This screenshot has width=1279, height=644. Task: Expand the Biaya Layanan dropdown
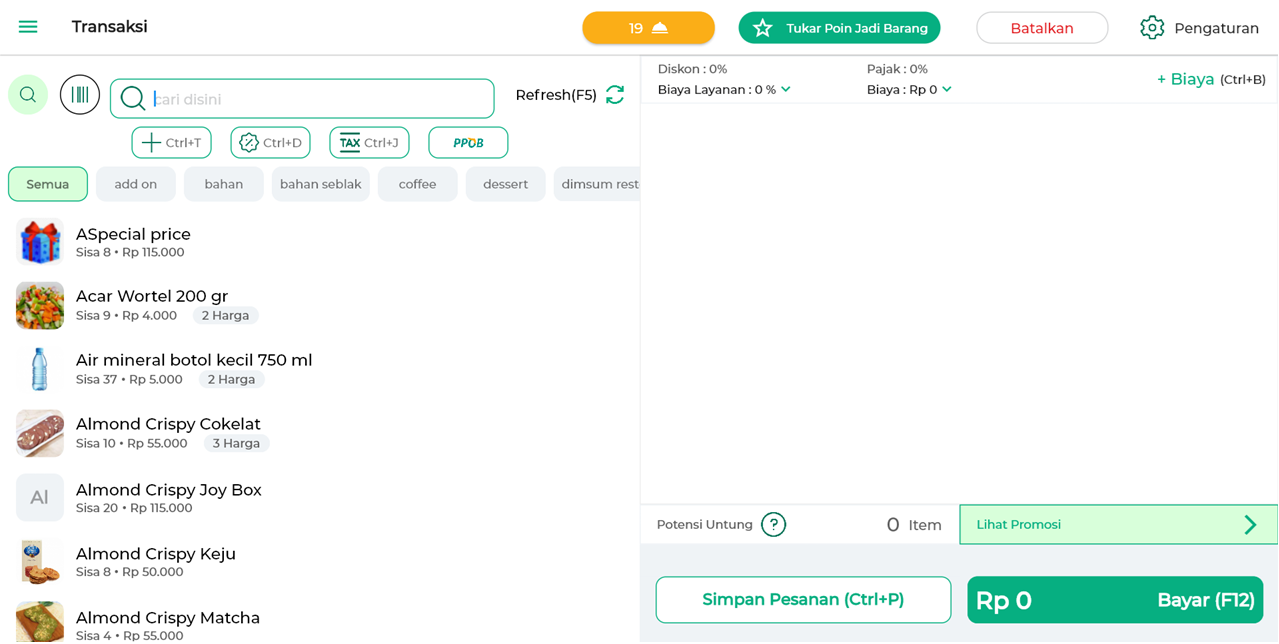[x=786, y=90]
